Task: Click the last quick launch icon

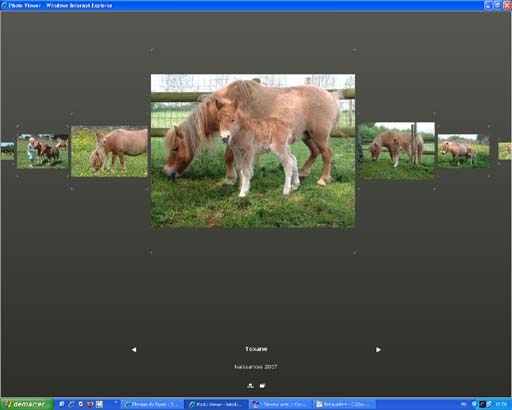Action: pos(99,404)
